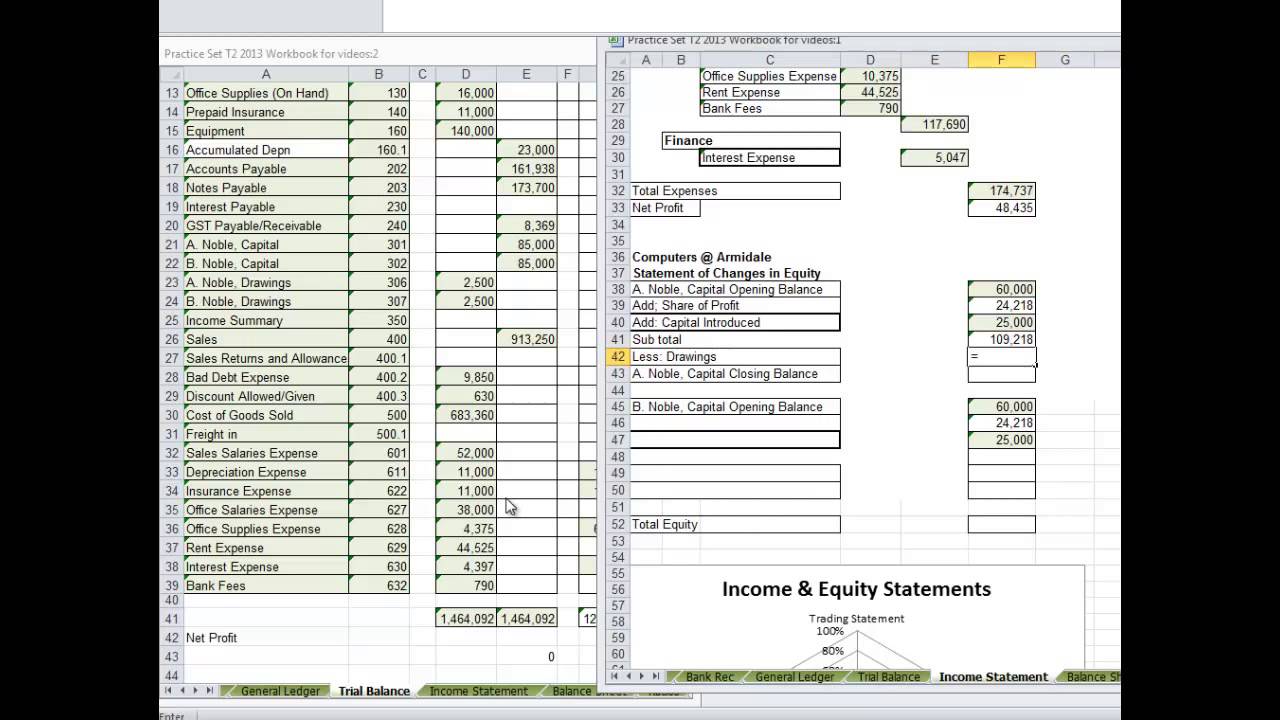Select empty Total Equity value cell F52
1280x720 pixels.
click(1001, 524)
